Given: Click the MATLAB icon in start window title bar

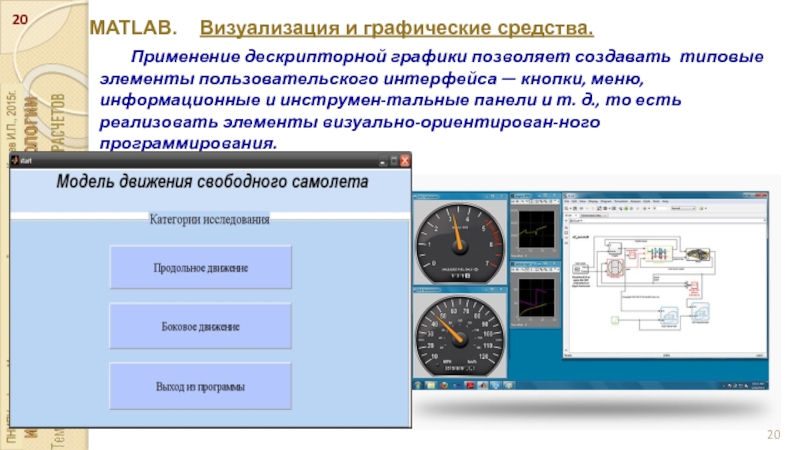Looking at the screenshot, I should [15, 159].
